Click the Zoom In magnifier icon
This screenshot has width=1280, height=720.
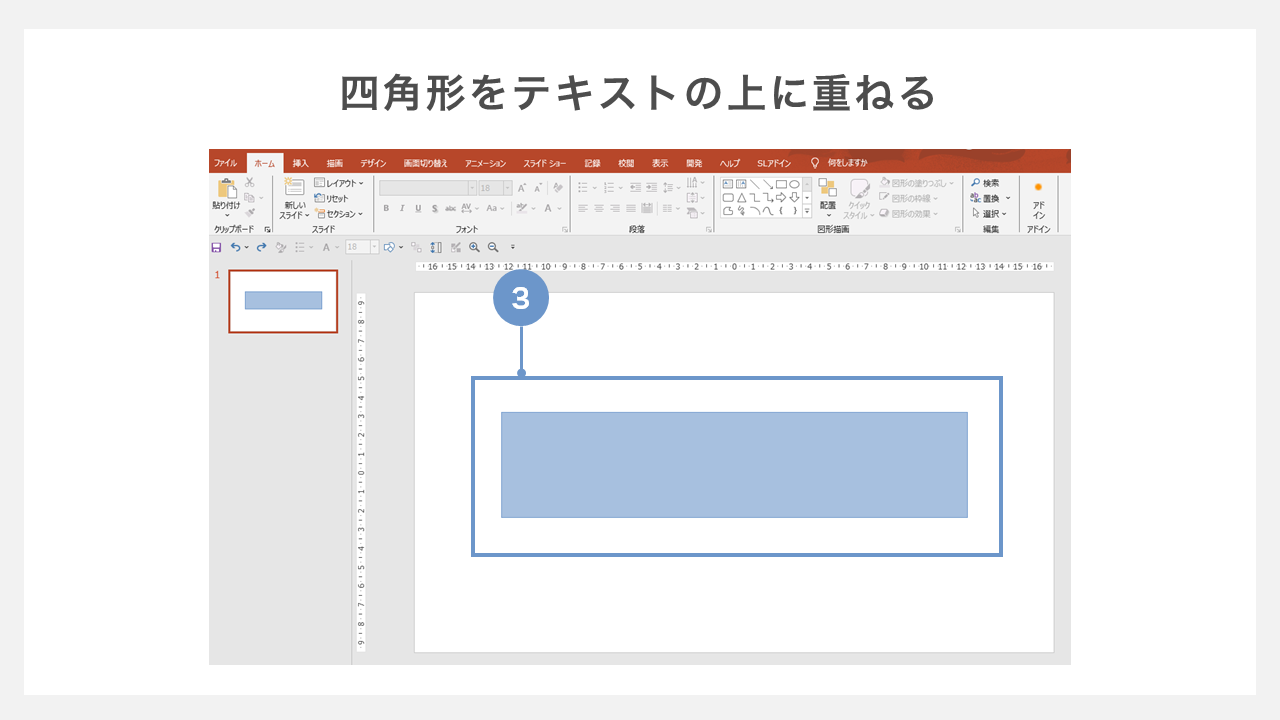474,247
